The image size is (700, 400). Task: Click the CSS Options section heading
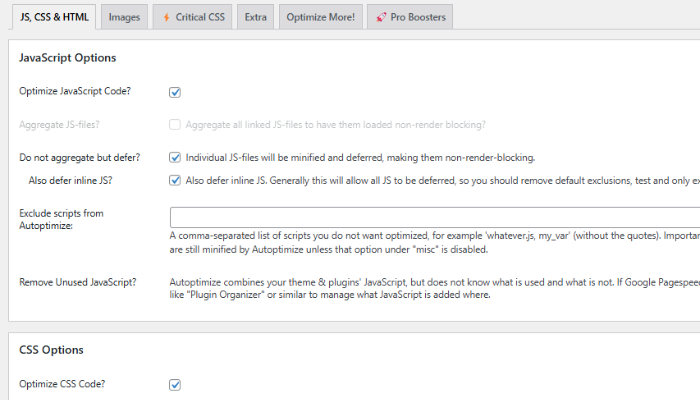pos(51,350)
